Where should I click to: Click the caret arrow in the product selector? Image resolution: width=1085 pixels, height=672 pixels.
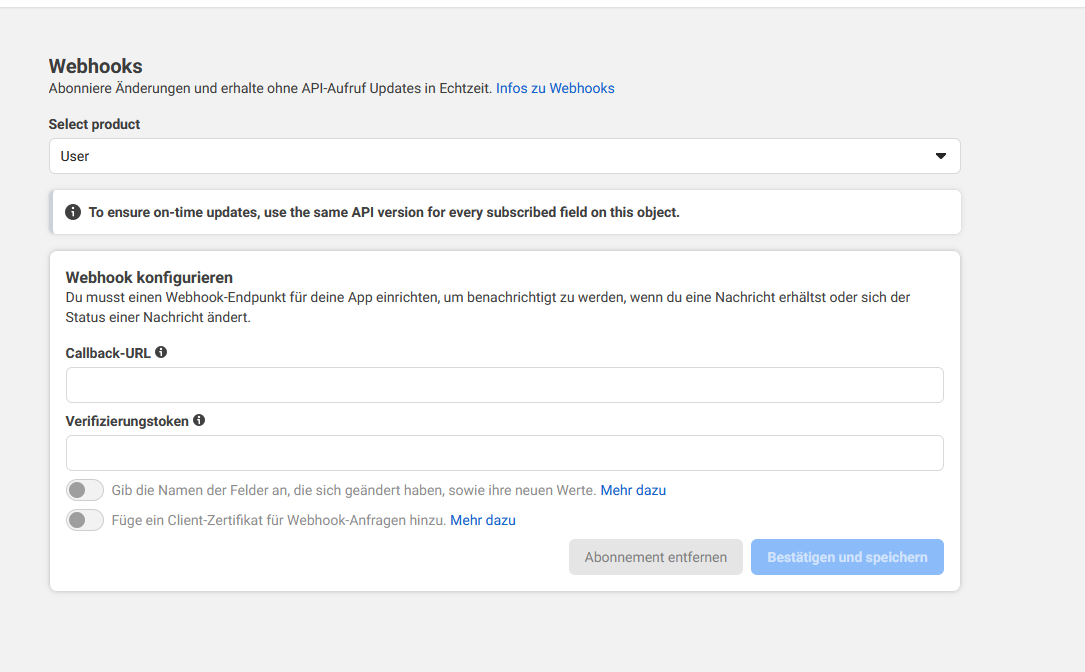pyautogui.click(x=940, y=156)
